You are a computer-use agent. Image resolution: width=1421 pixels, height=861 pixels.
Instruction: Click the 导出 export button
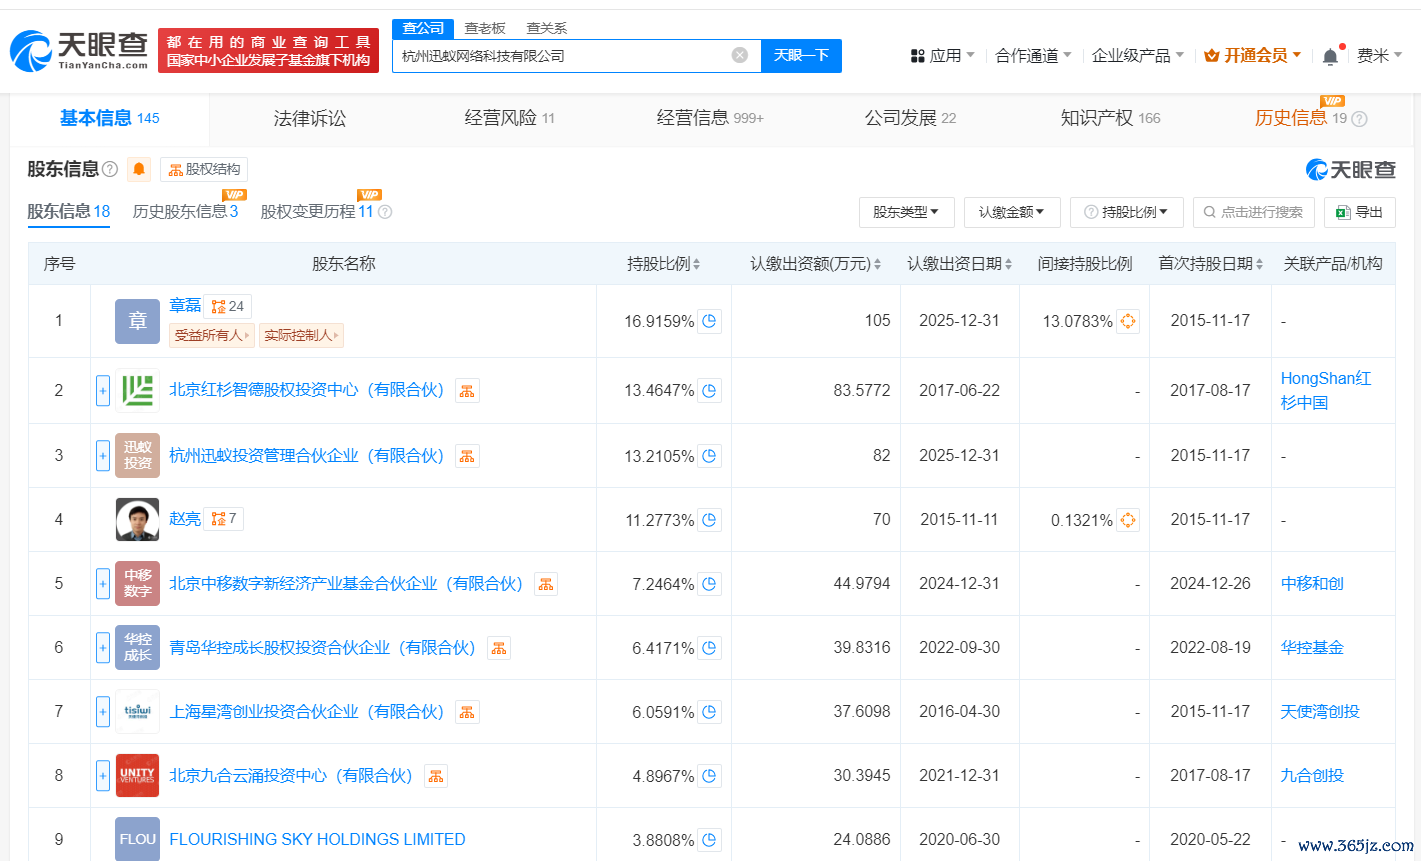point(1359,212)
